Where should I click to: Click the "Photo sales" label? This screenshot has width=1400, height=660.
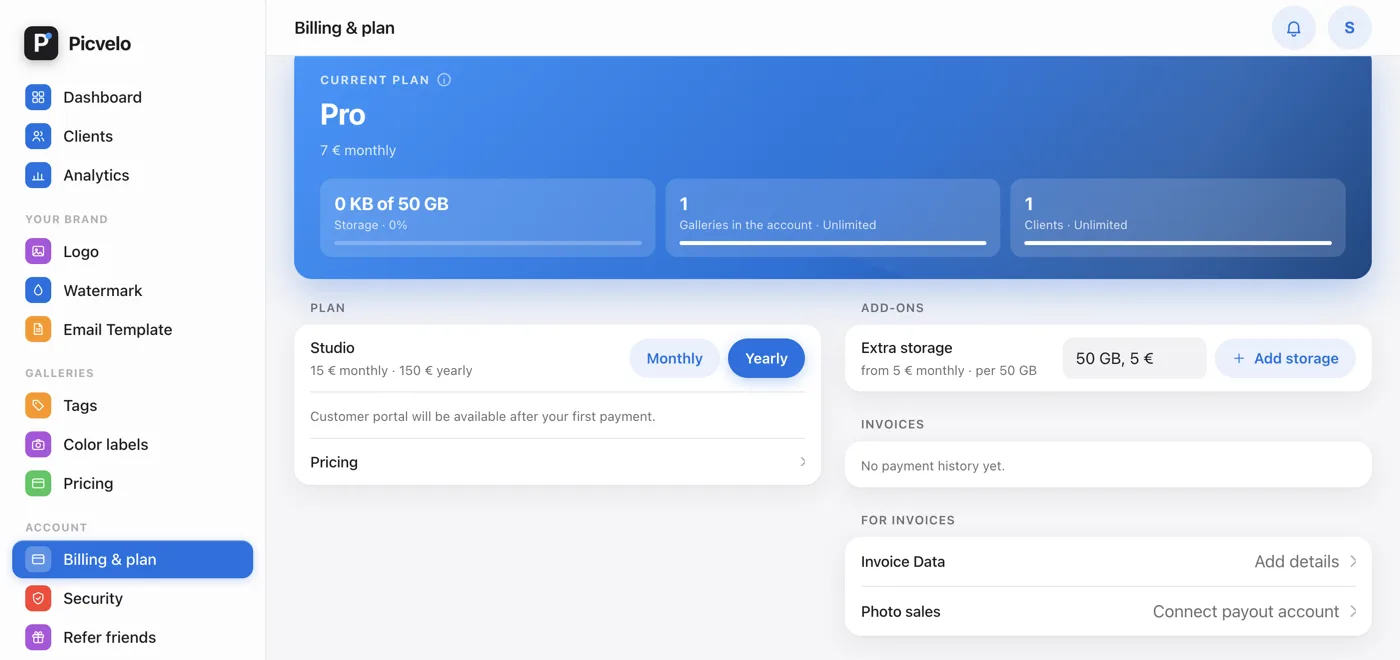tap(901, 611)
